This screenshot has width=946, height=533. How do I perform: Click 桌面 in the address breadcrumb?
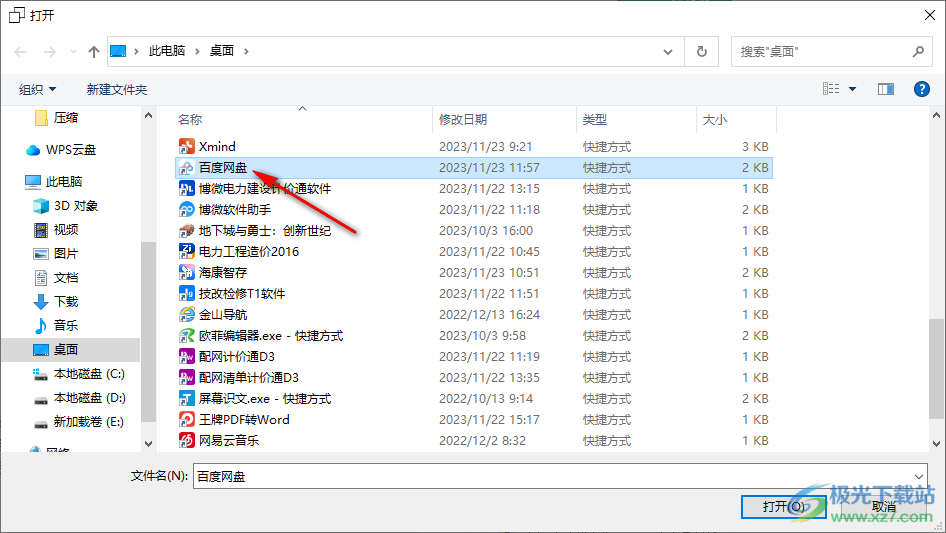click(221, 51)
